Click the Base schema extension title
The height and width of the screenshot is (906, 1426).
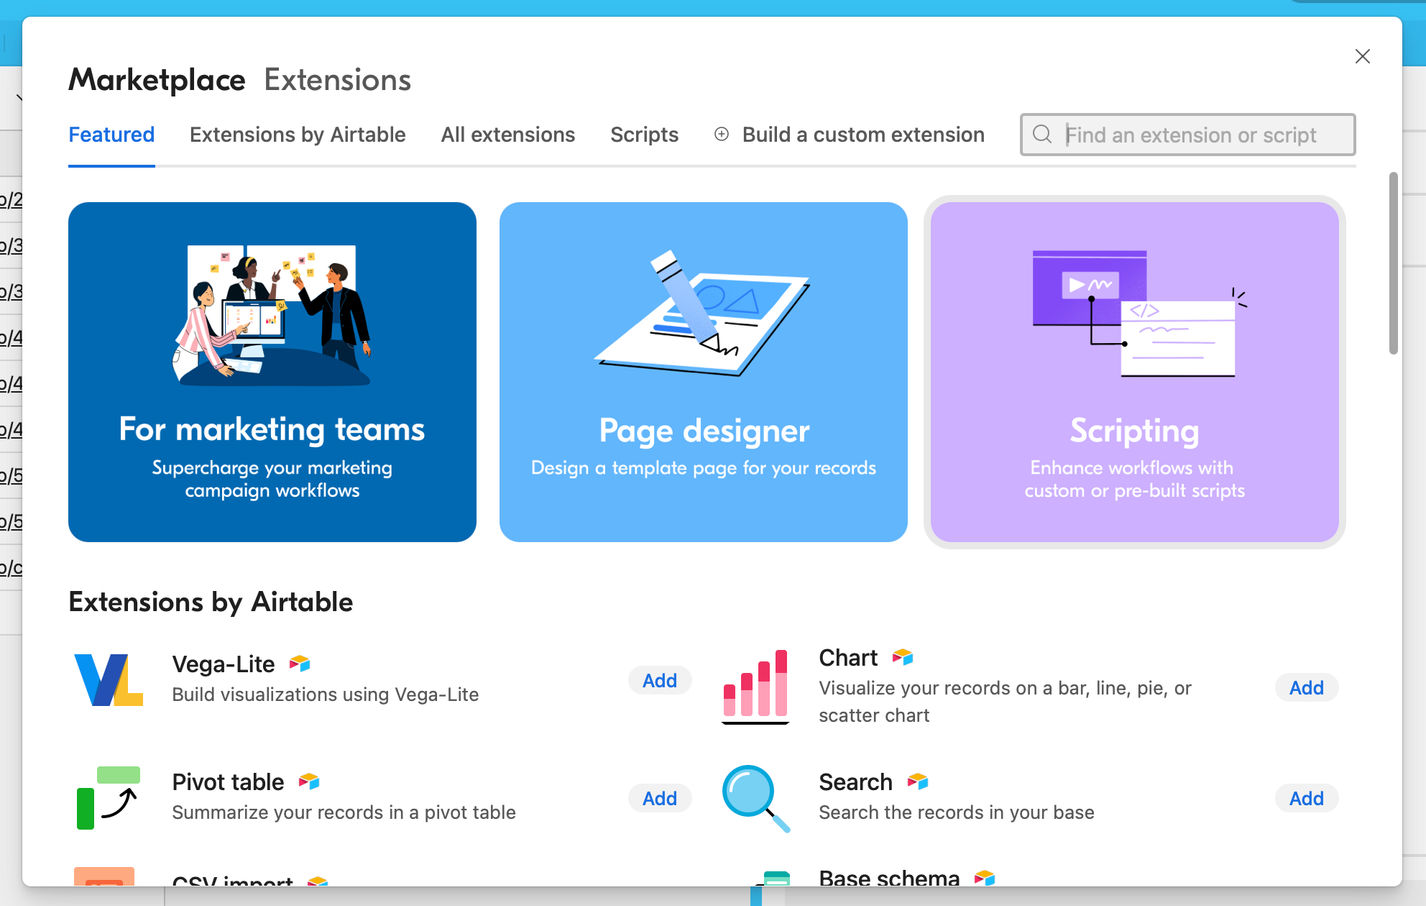[889, 877]
